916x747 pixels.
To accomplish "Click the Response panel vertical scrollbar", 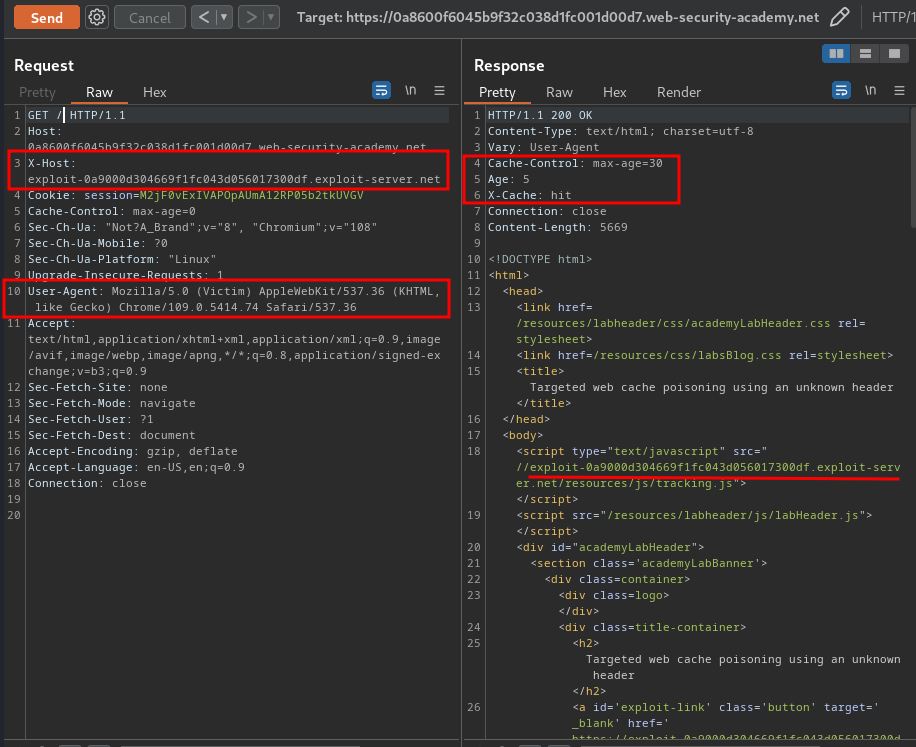I will point(912,166).
